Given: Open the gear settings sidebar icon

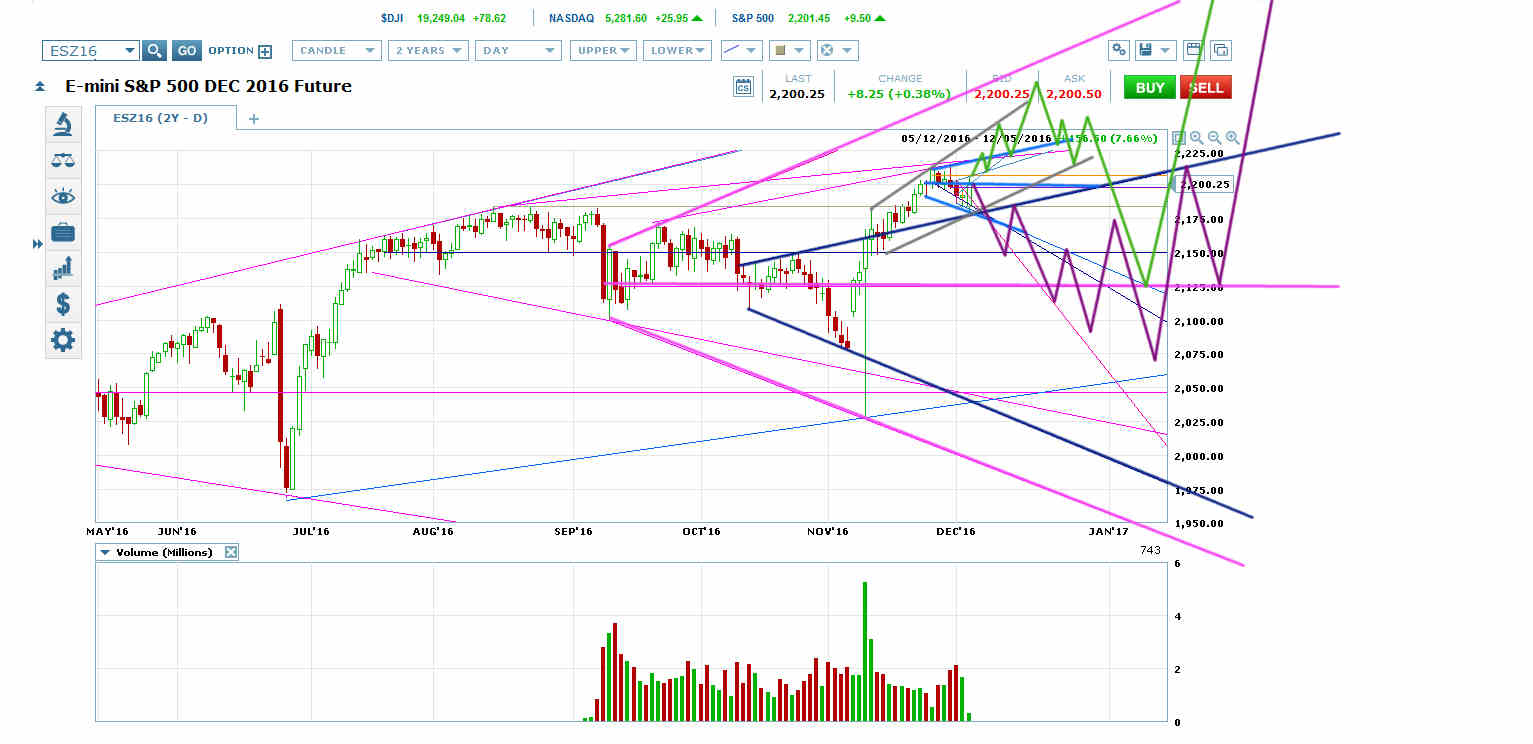Looking at the screenshot, I should [63, 341].
